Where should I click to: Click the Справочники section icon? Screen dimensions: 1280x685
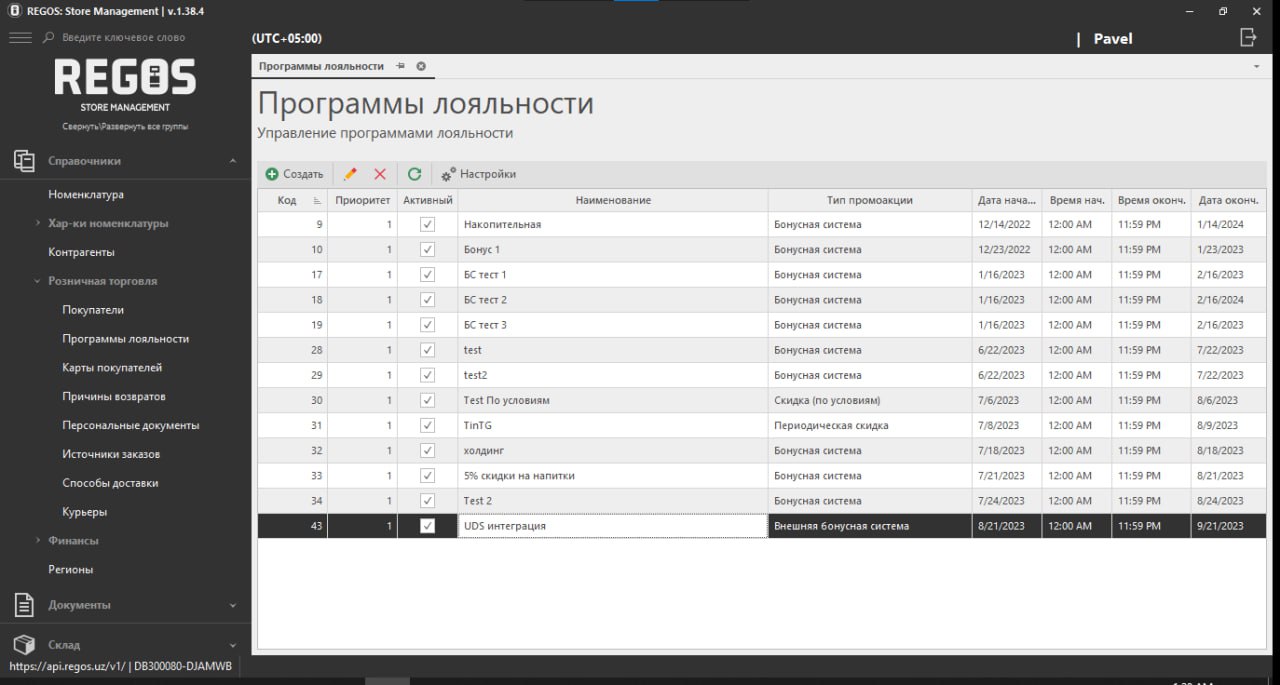(24, 161)
